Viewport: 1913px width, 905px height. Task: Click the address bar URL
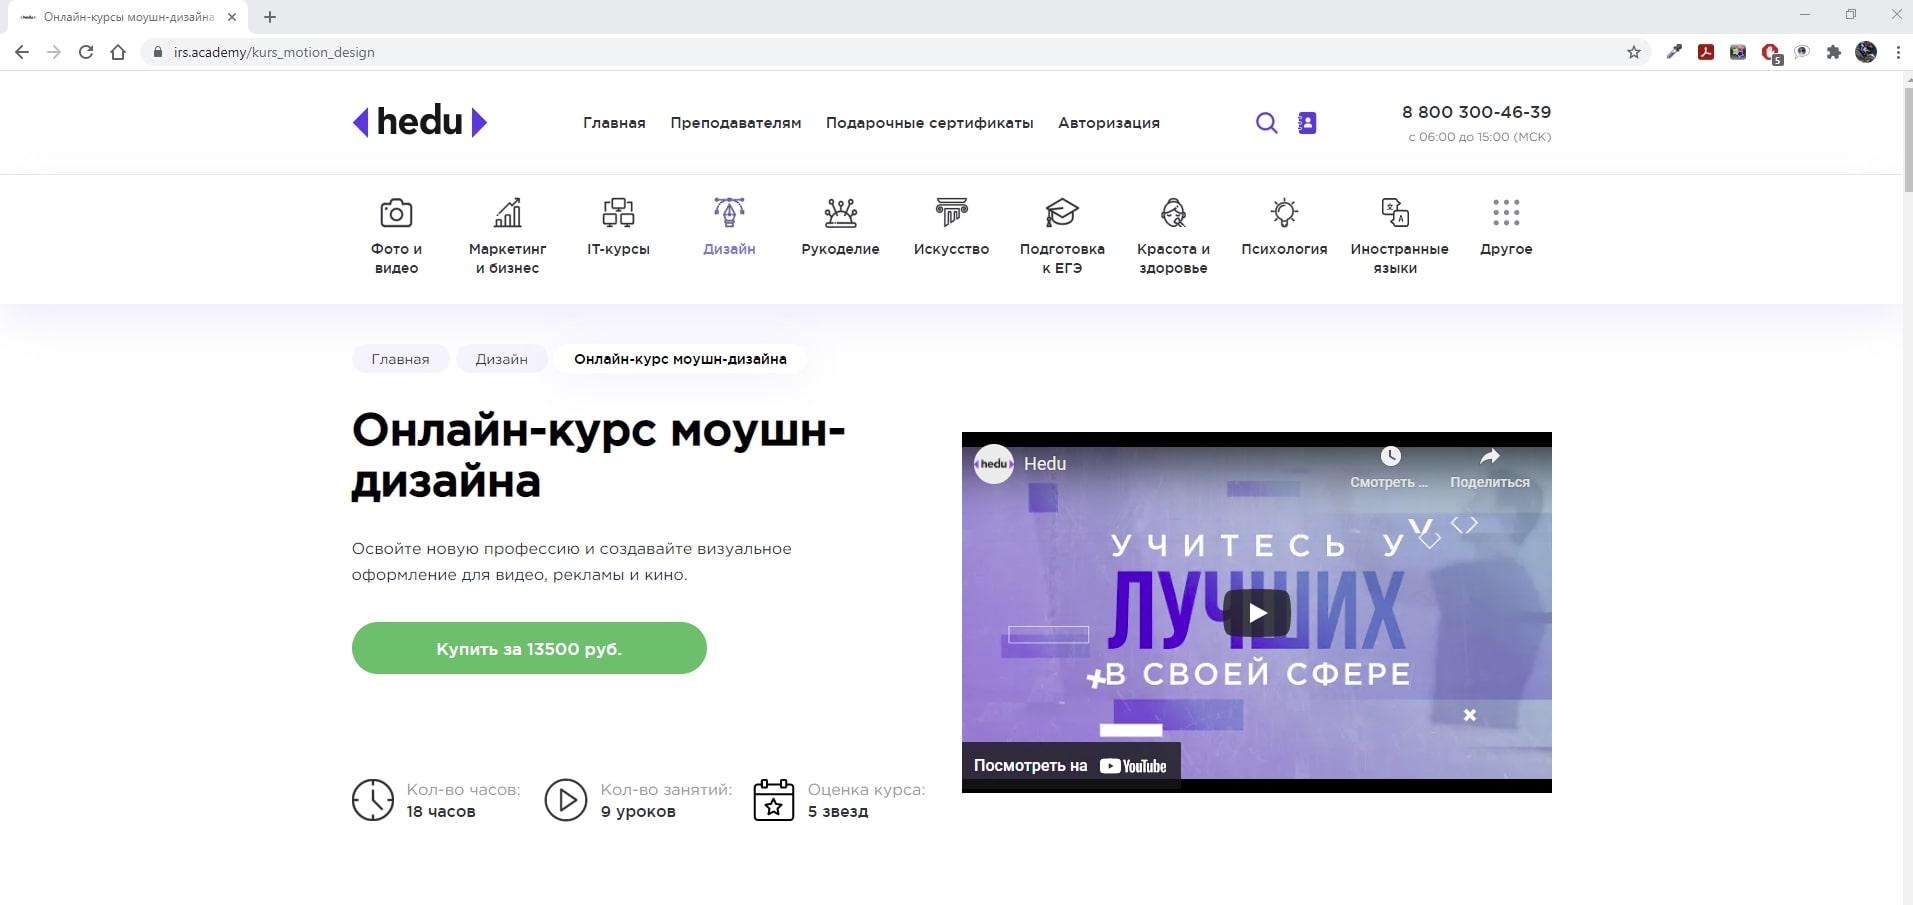coord(274,52)
